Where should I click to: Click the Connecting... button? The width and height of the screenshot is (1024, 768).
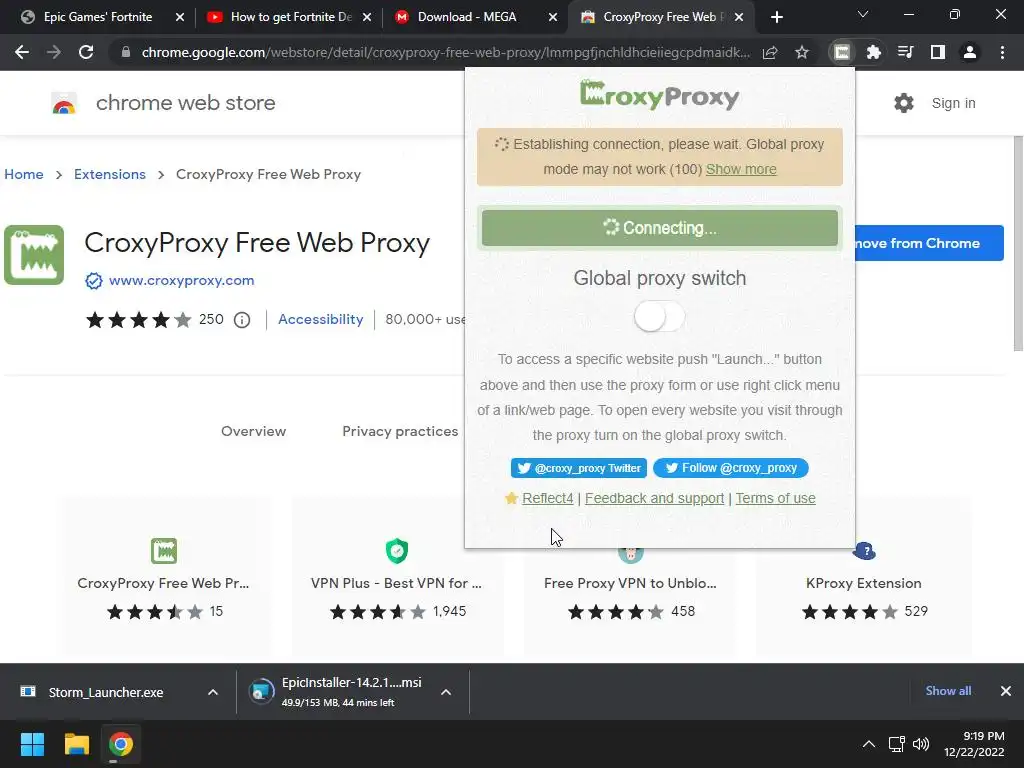click(660, 228)
